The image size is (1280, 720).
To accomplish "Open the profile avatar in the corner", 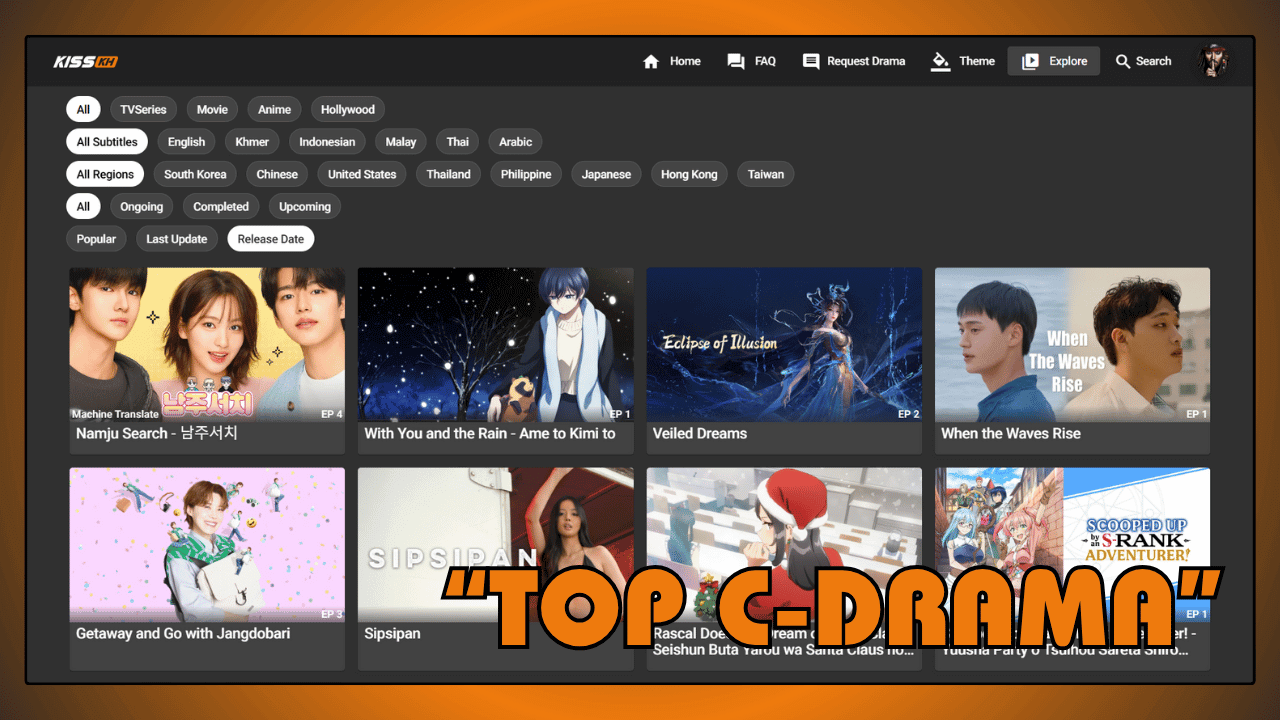I will (1212, 61).
